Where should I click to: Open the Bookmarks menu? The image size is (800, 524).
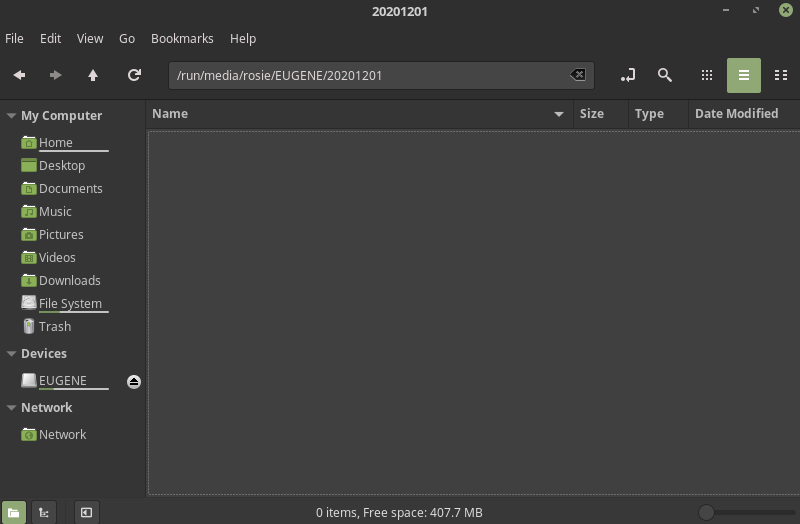coord(182,39)
